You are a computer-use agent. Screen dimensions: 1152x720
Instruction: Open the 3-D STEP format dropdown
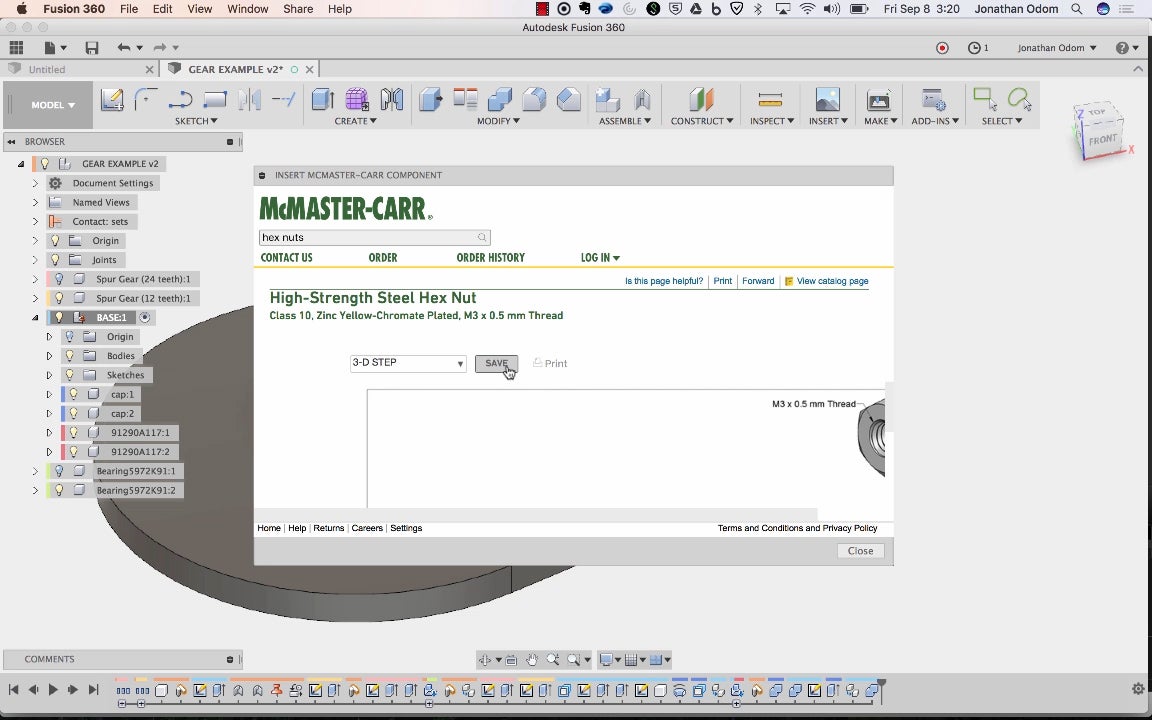(408, 363)
